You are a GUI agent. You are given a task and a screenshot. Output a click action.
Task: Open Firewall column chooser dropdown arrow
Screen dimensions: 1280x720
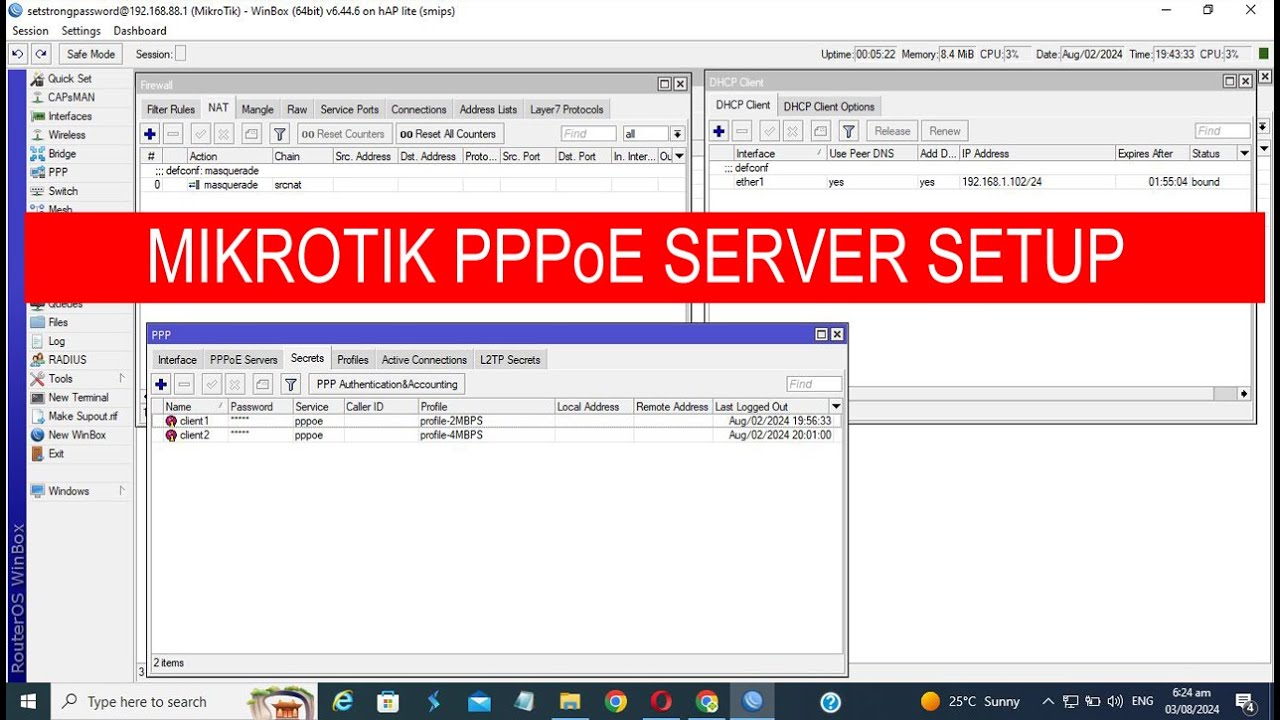(680, 156)
